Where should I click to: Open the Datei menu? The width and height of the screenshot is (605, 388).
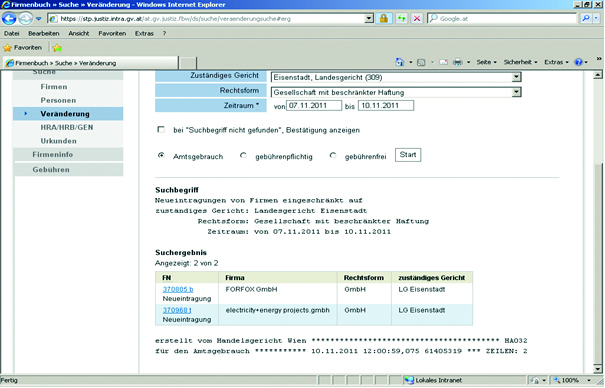pyautogui.click(x=12, y=34)
